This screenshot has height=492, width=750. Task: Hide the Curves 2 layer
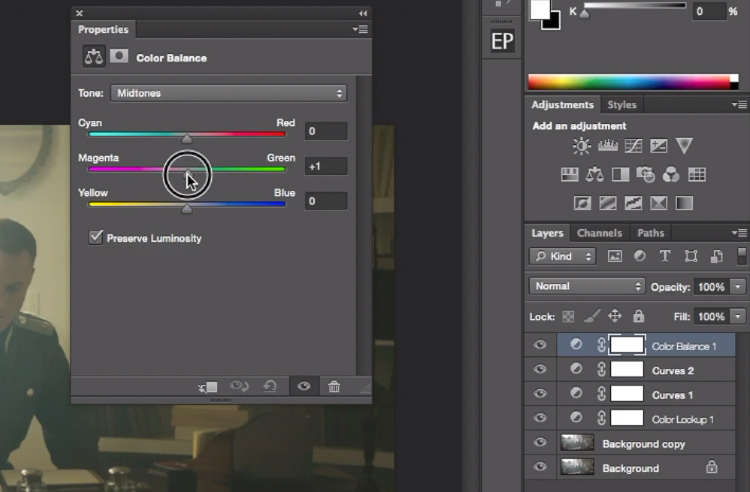[540, 369]
